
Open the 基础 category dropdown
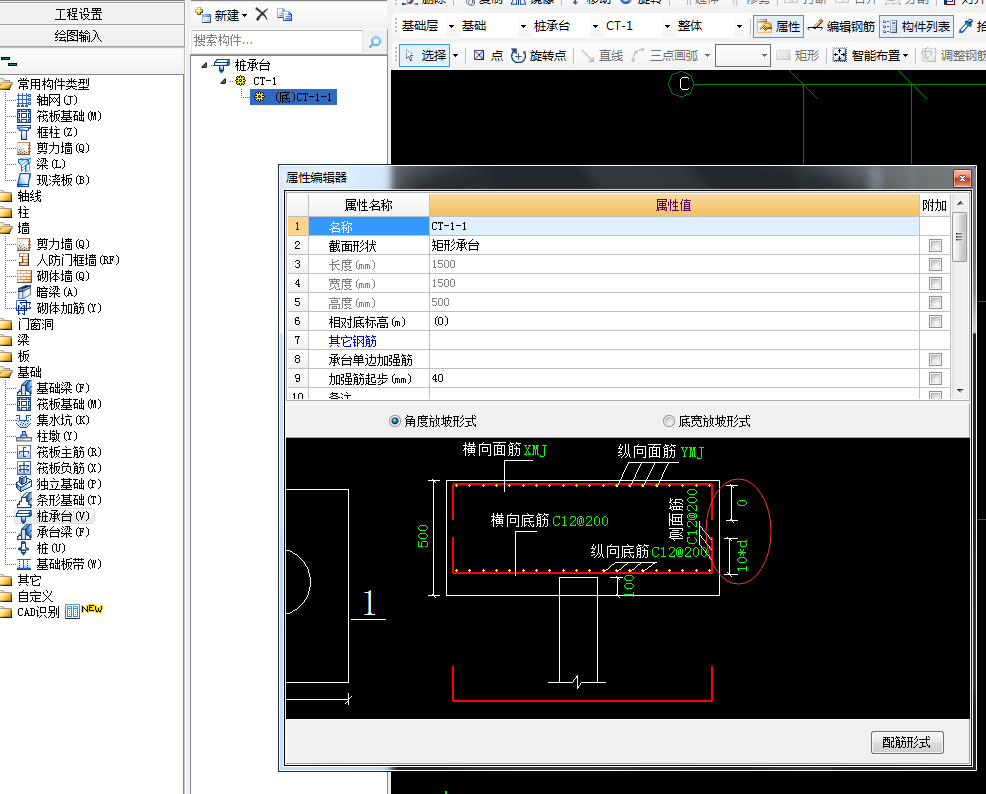click(523, 26)
